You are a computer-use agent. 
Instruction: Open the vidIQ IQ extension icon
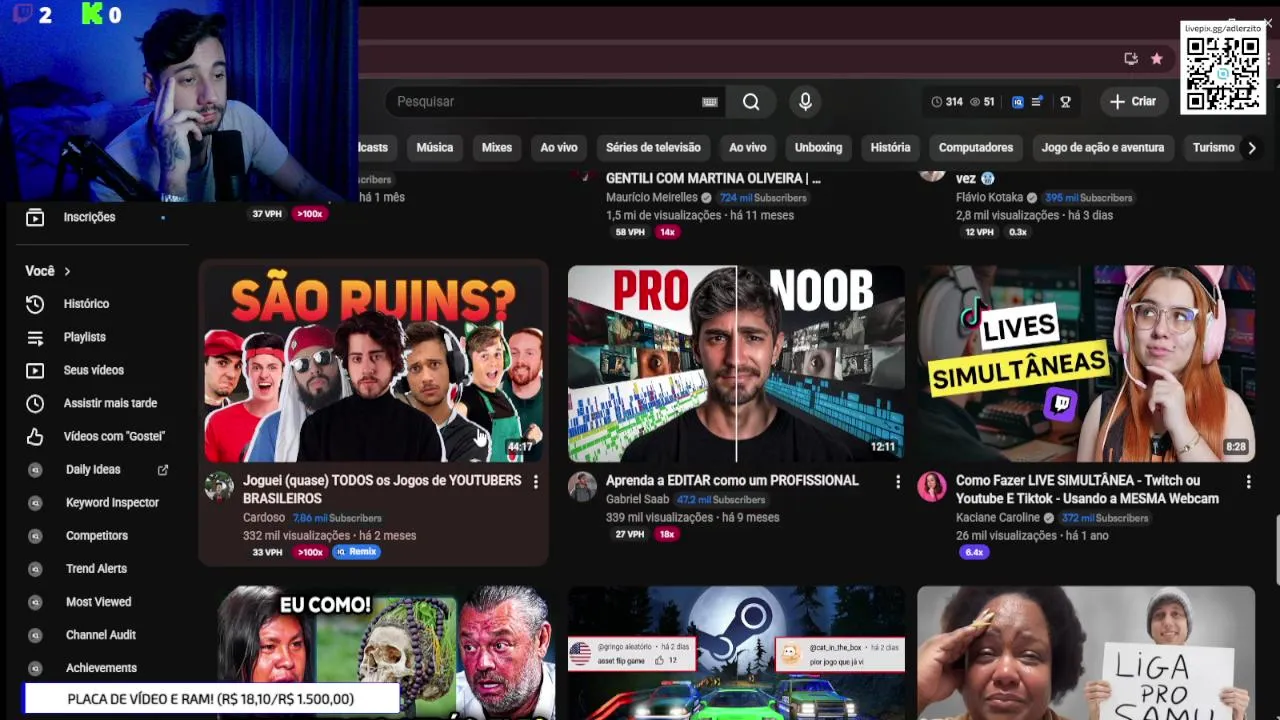click(1018, 101)
